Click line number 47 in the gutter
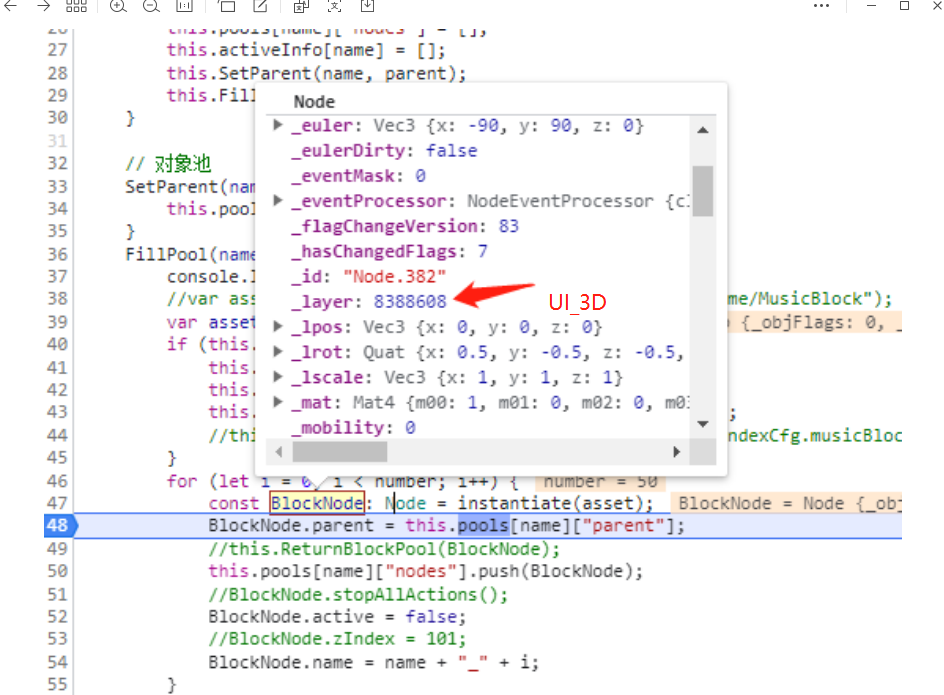Screen dimensions: 944x695 (x=58, y=503)
